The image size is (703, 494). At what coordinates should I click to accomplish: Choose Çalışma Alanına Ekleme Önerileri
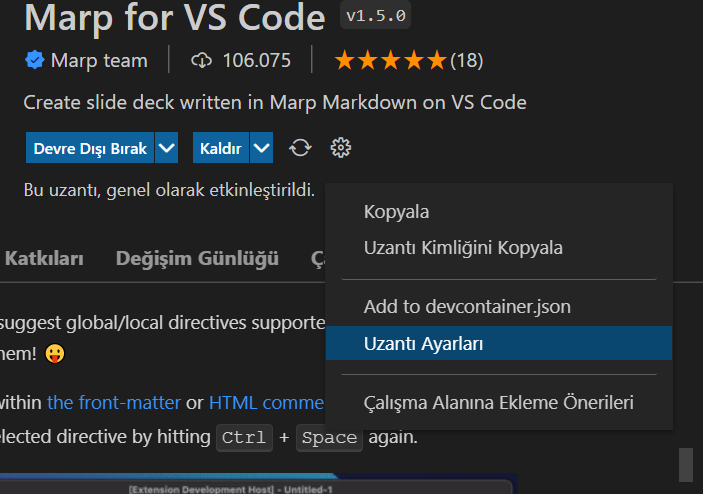(498, 403)
